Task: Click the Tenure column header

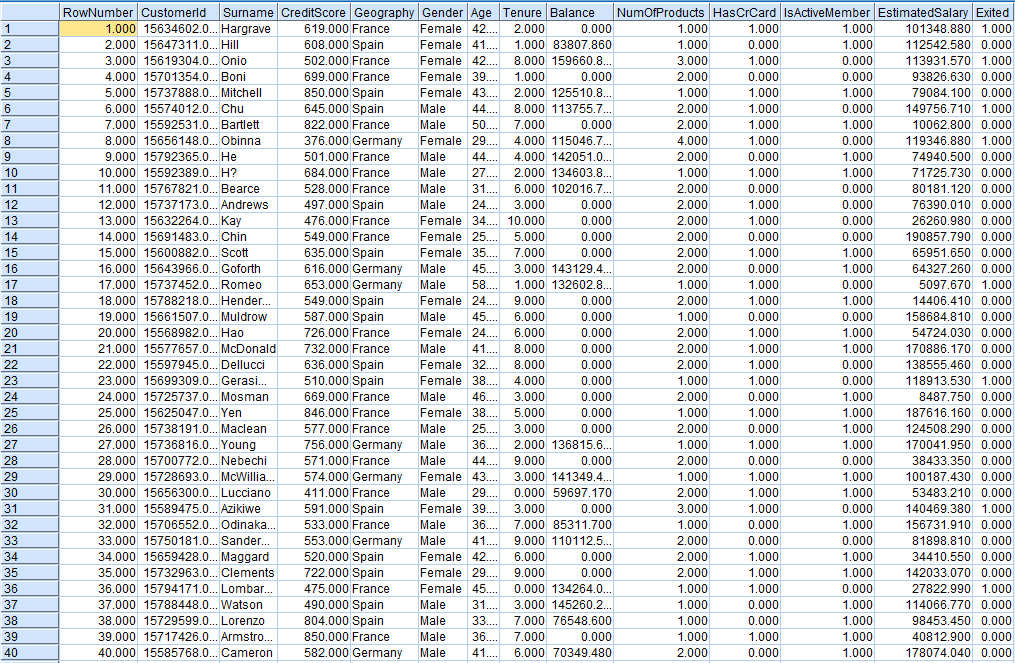Action: [523, 13]
